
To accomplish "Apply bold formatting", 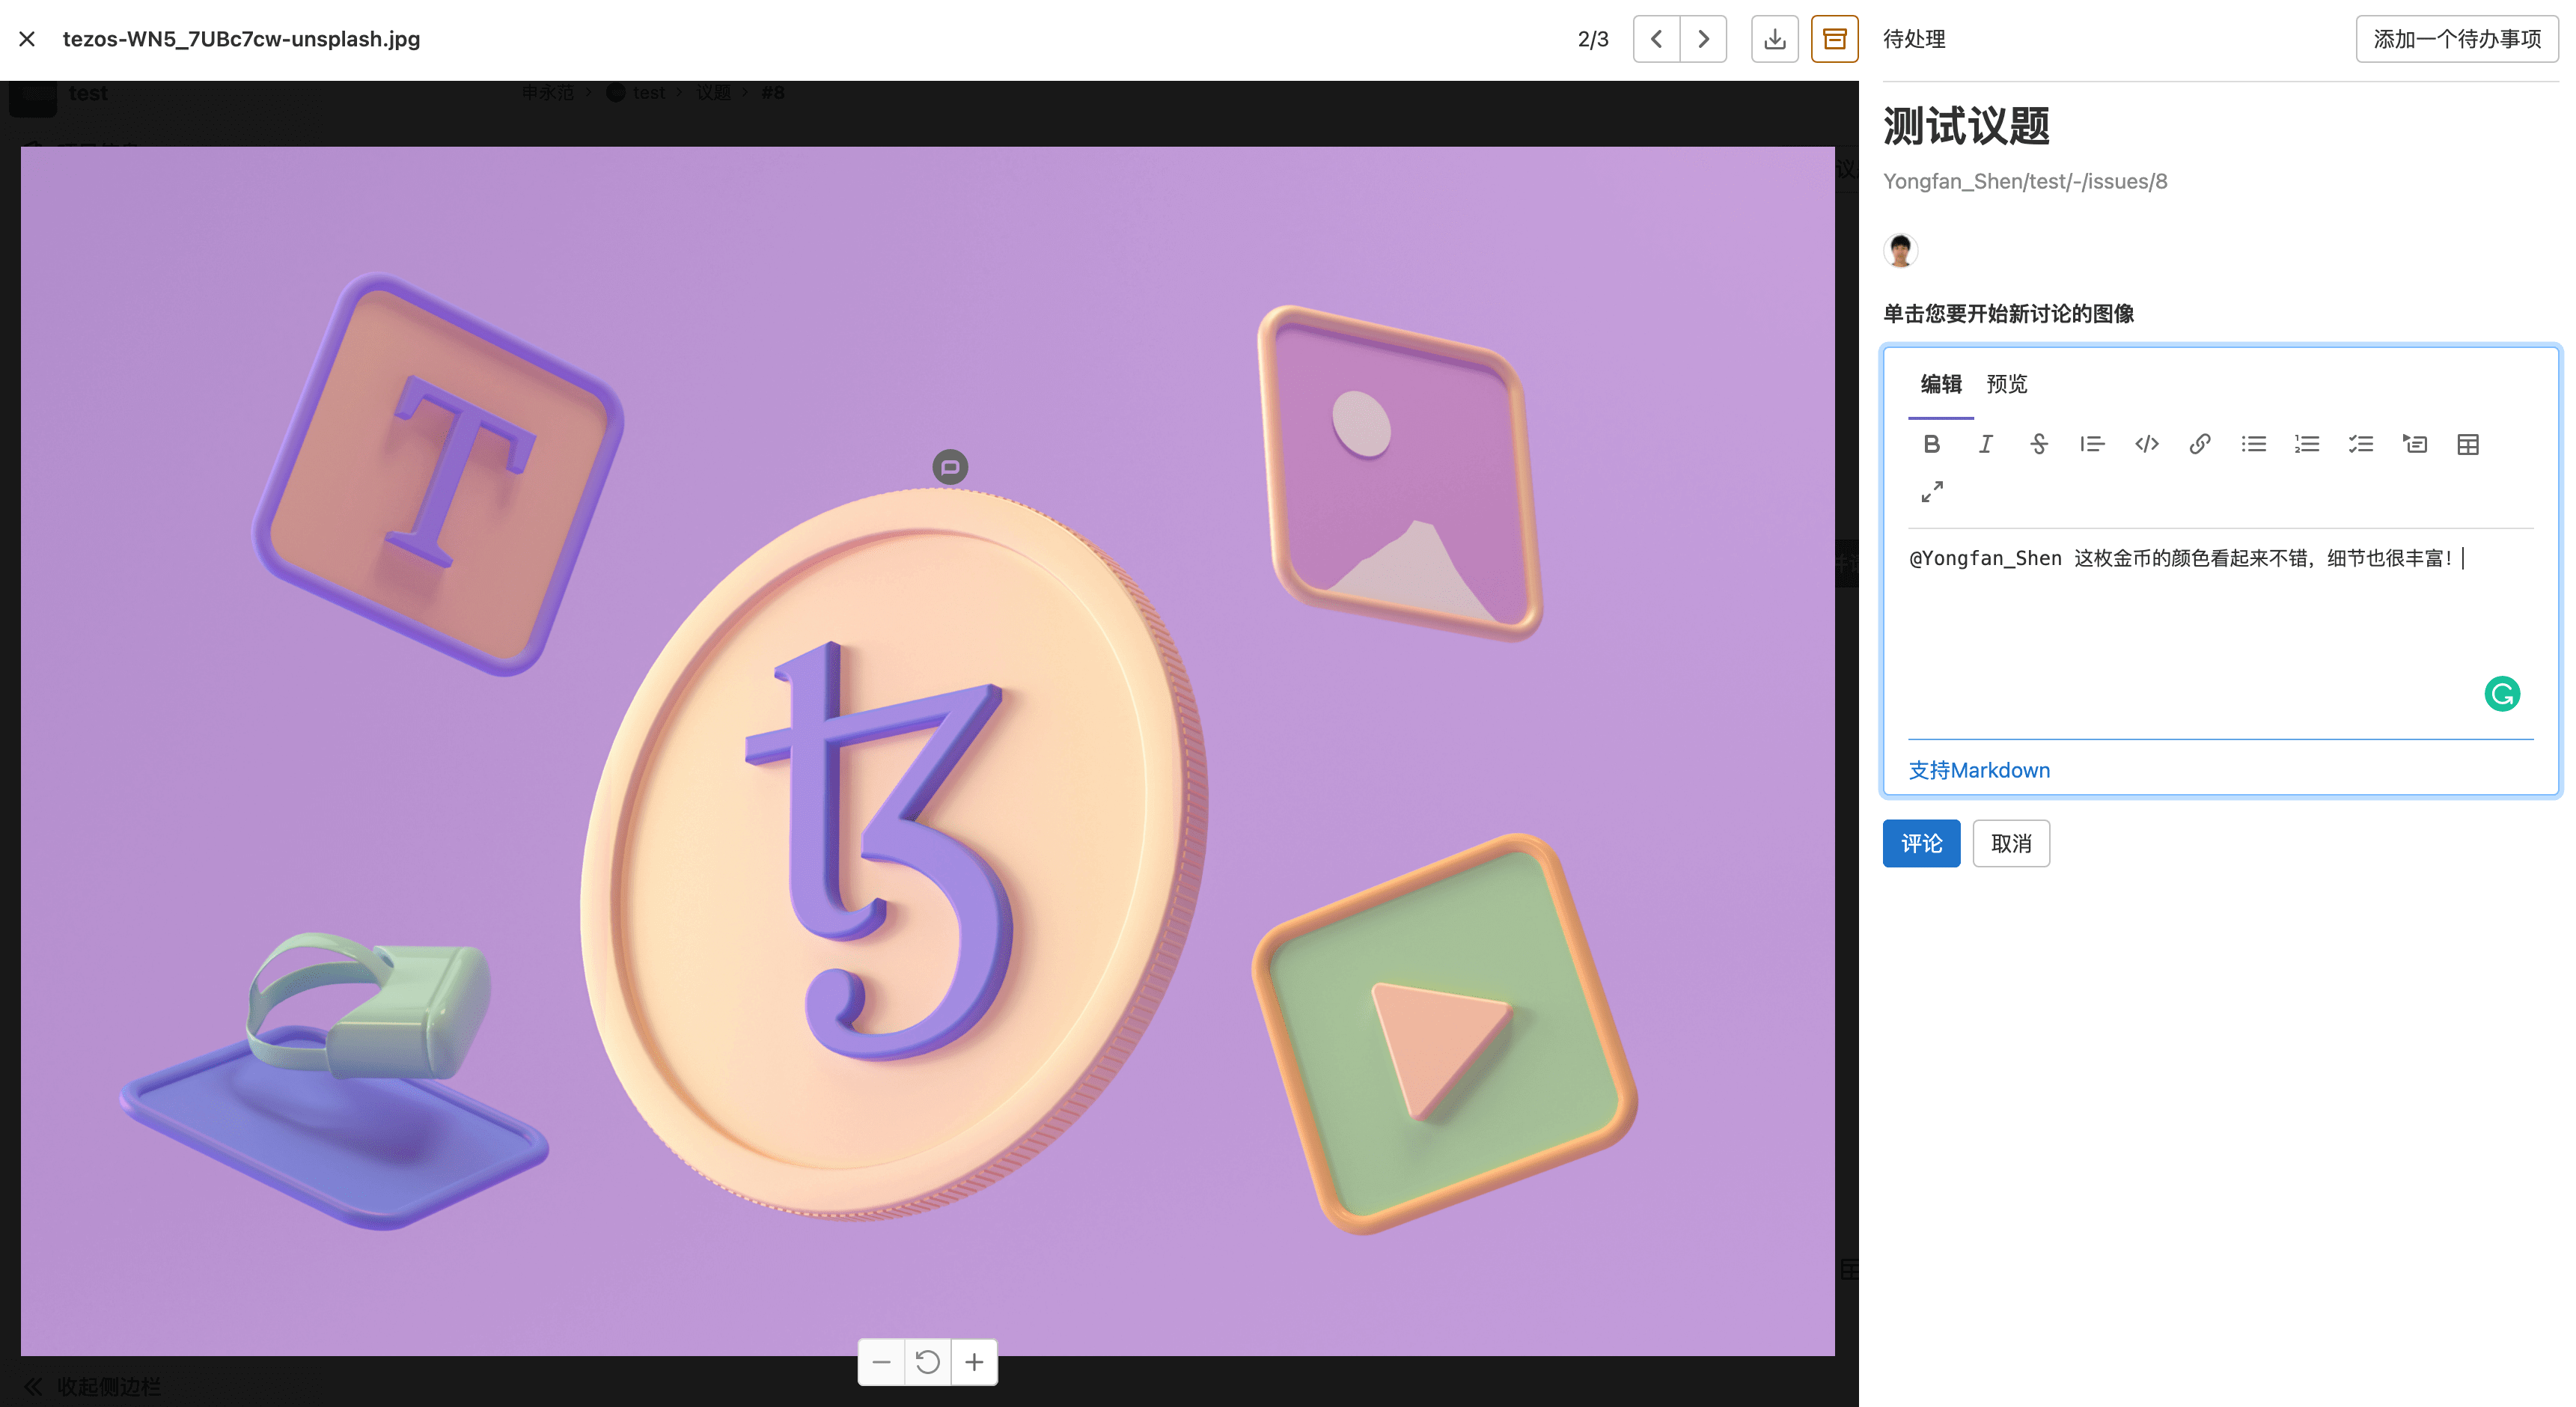I will 1932,444.
